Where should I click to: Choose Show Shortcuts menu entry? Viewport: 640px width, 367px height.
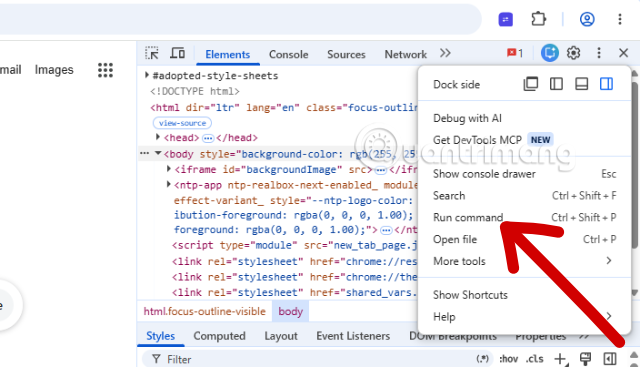click(x=524, y=295)
